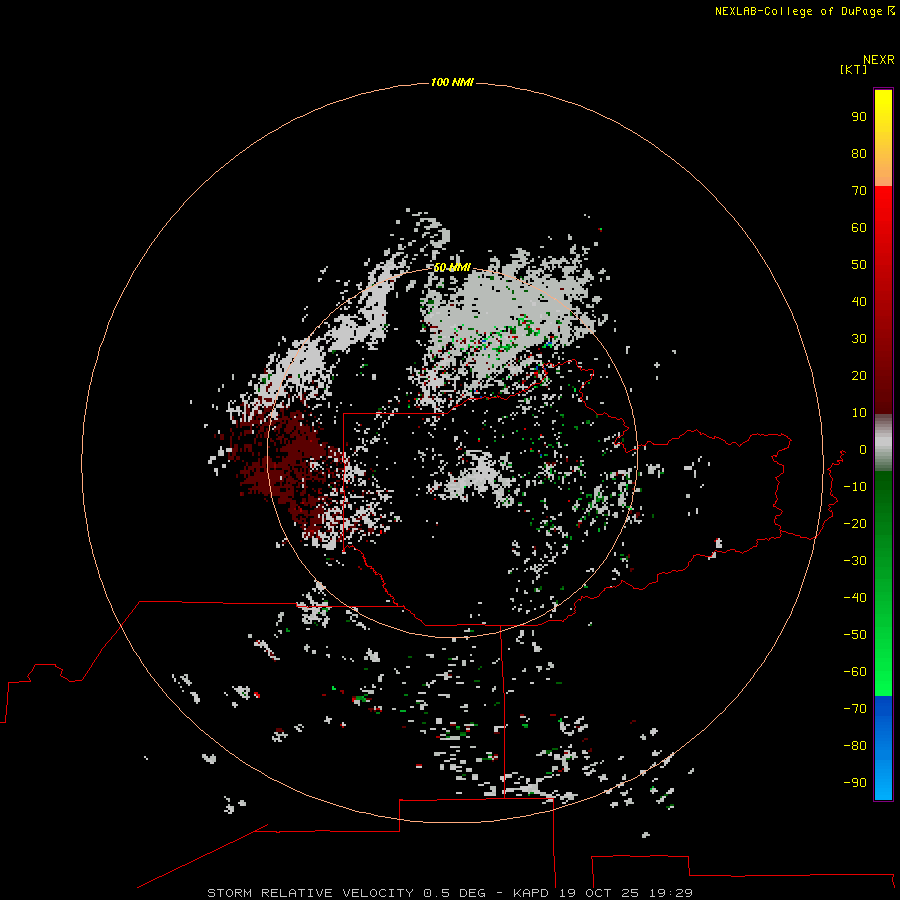Click the 90 value on the velocity scale
This screenshot has height=900, width=900.
pyautogui.click(x=859, y=117)
